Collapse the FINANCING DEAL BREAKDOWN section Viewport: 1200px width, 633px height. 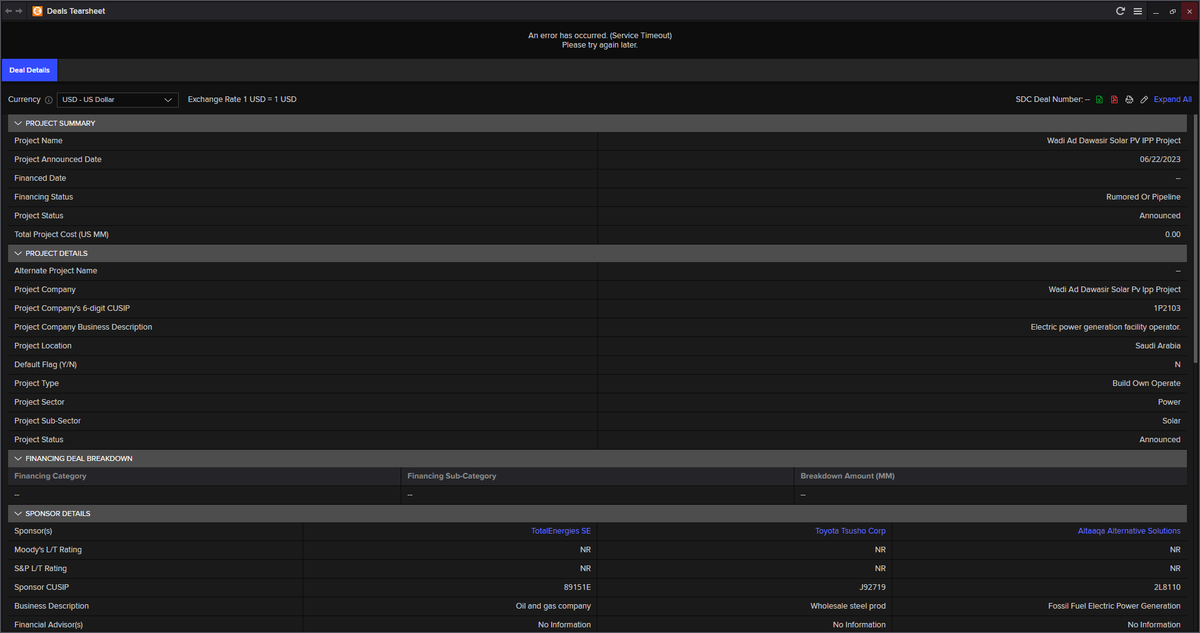coord(18,458)
